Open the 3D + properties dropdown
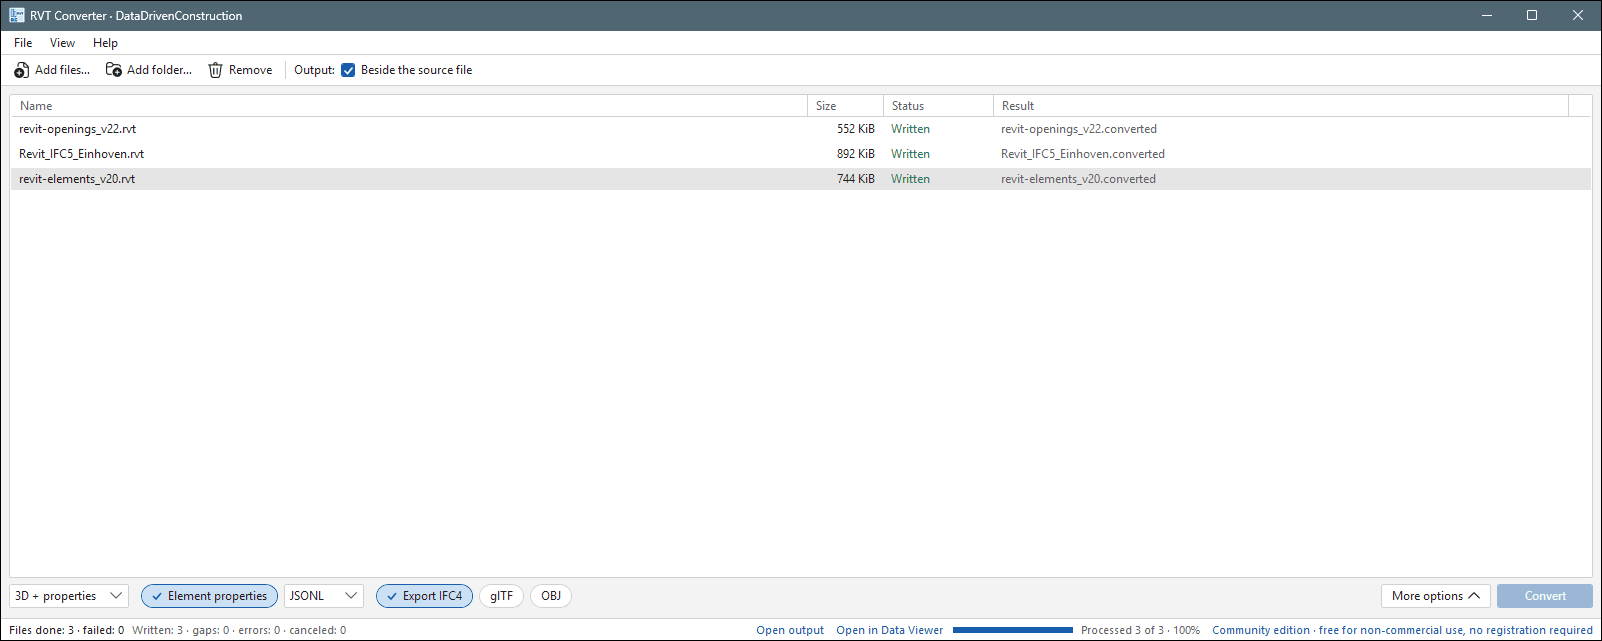Image resolution: width=1602 pixels, height=641 pixels. pos(69,596)
